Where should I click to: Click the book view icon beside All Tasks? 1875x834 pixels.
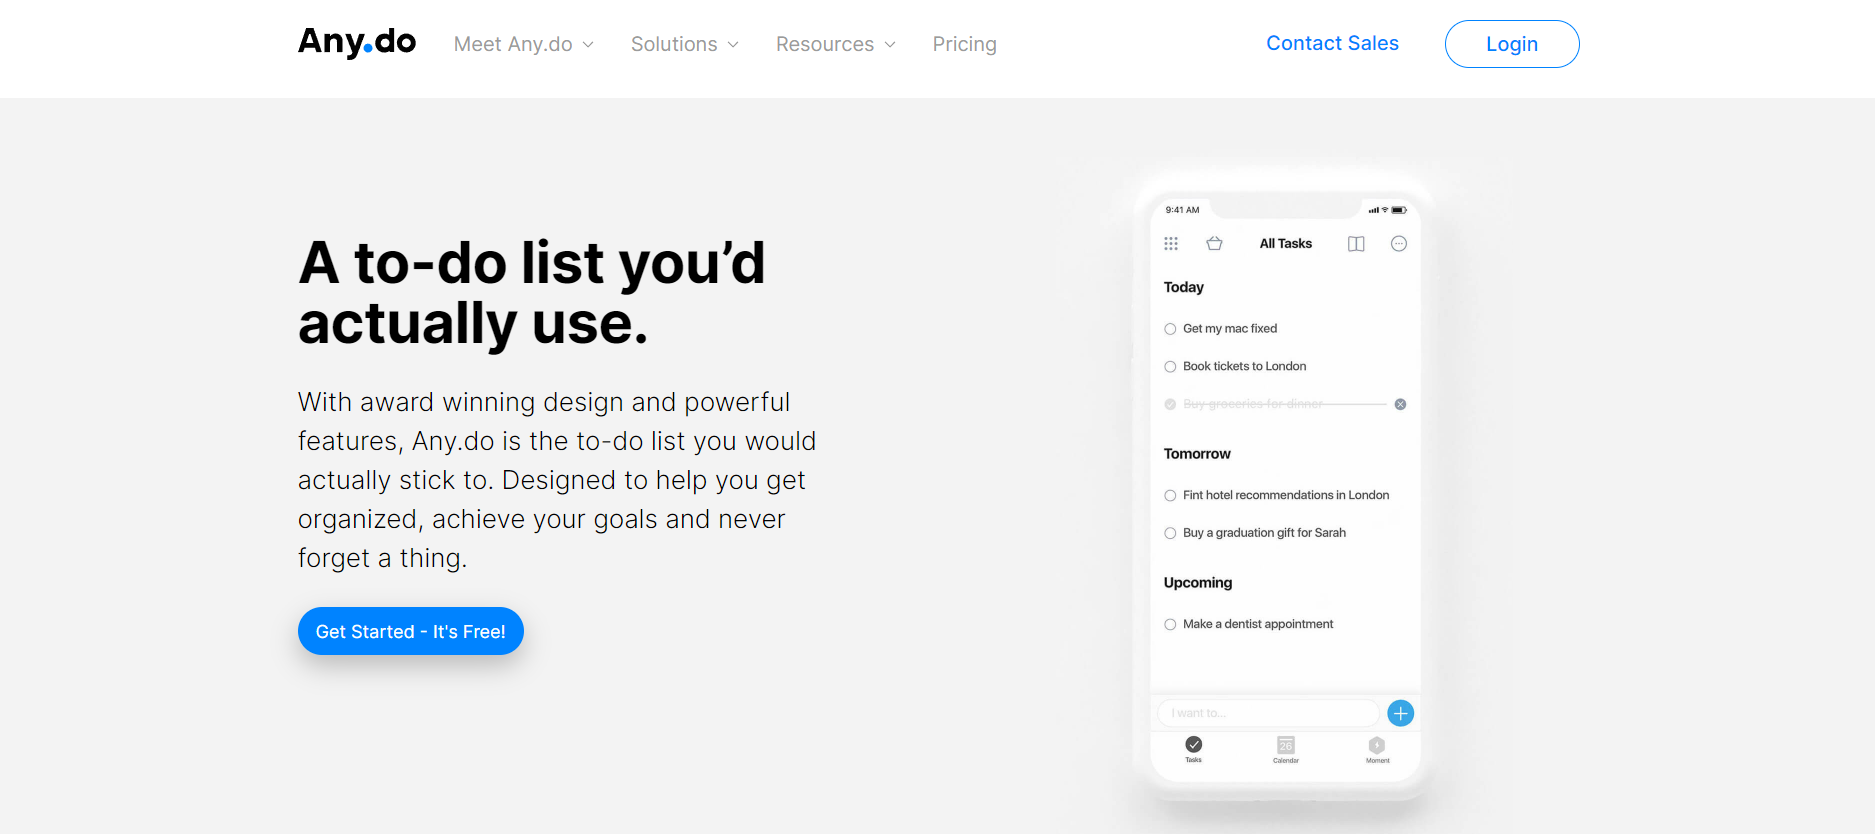click(x=1356, y=244)
